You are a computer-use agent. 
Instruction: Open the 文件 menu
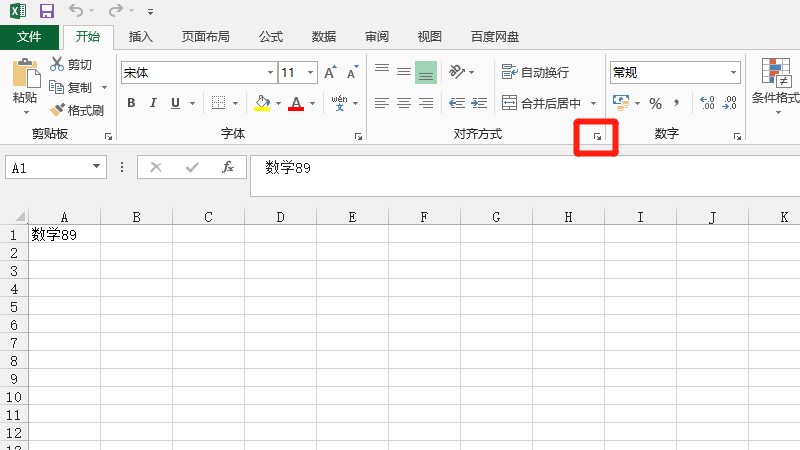tap(29, 37)
